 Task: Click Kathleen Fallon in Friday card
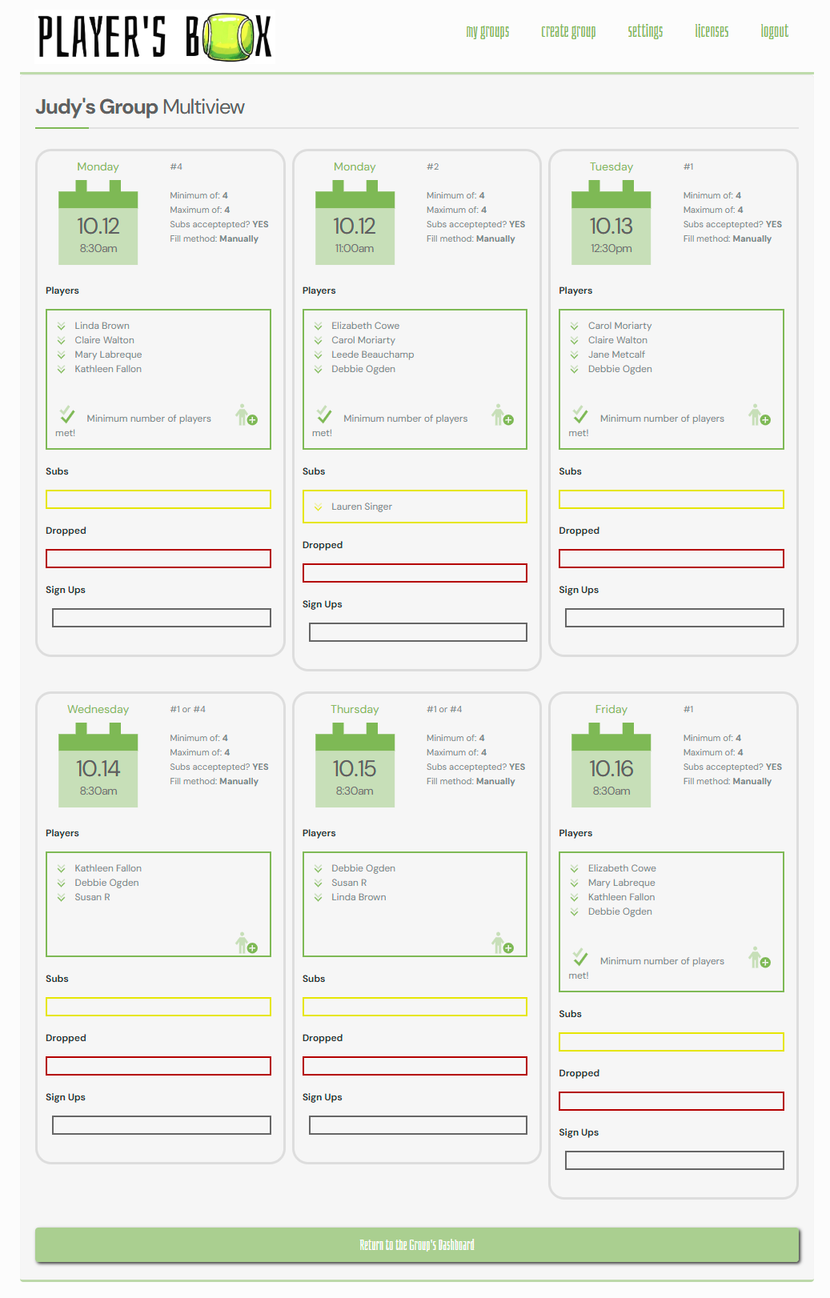[622, 897]
